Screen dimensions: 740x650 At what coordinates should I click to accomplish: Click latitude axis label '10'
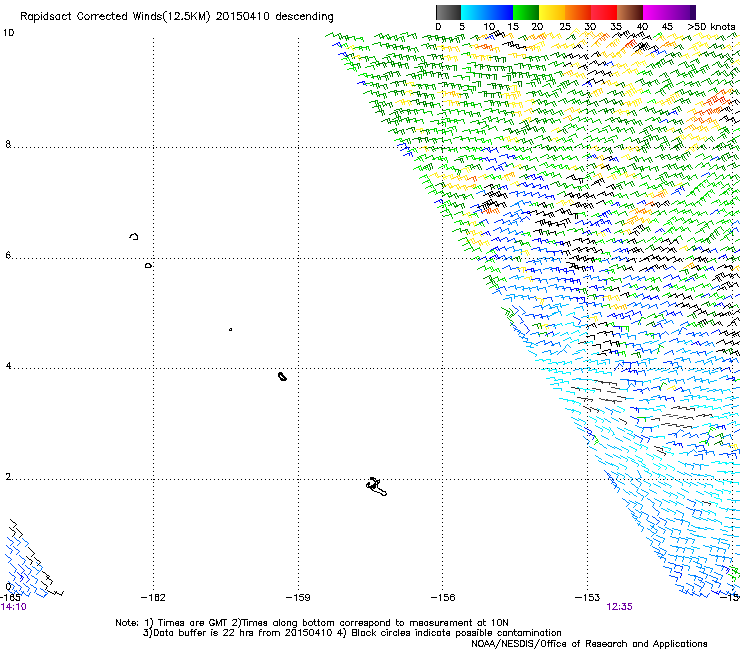[x=8, y=33]
